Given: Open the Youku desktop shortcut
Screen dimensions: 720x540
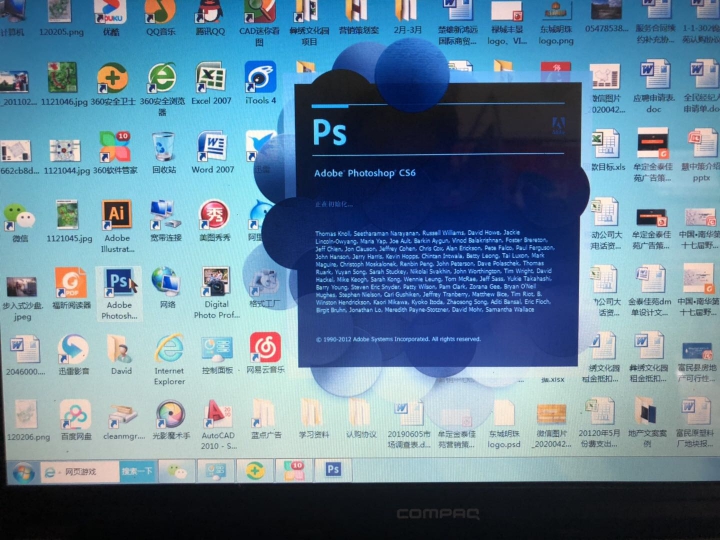Looking at the screenshot, I should pos(111,16).
